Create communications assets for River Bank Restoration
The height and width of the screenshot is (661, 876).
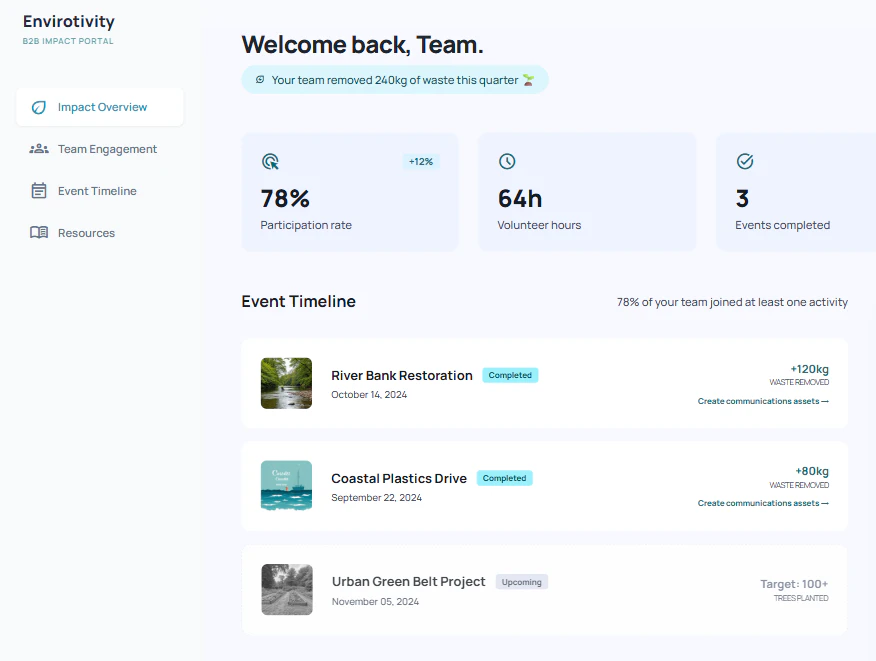[x=763, y=401]
